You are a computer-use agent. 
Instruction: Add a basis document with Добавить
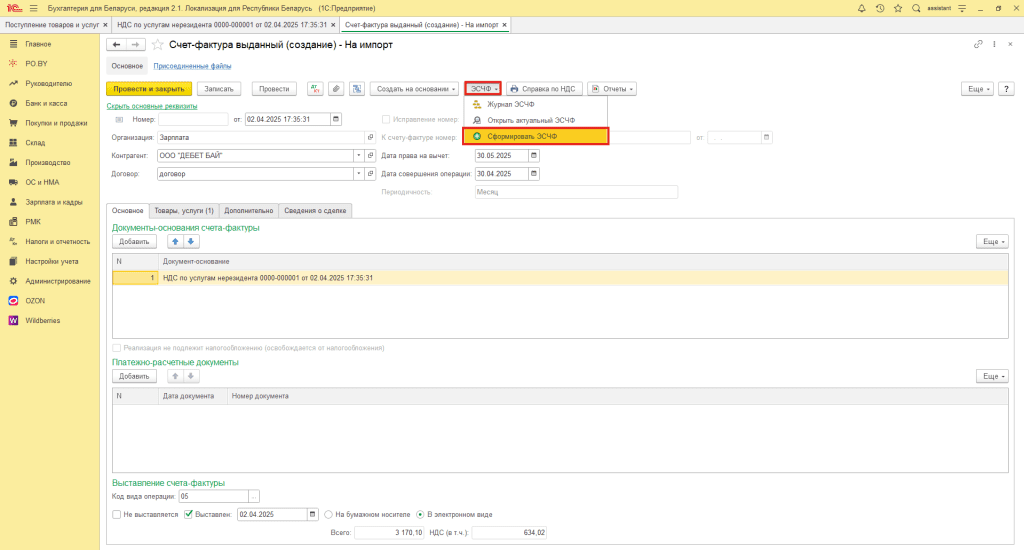[134, 242]
